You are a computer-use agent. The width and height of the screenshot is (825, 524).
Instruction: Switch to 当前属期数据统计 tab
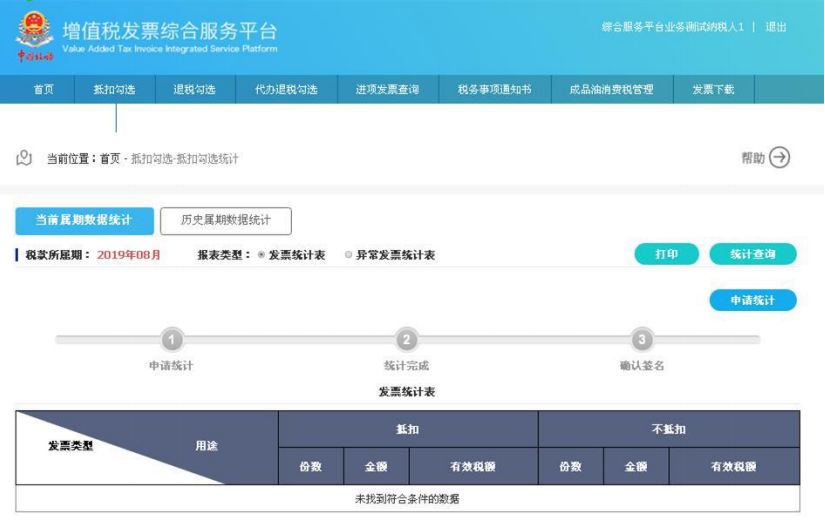(84, 220)
